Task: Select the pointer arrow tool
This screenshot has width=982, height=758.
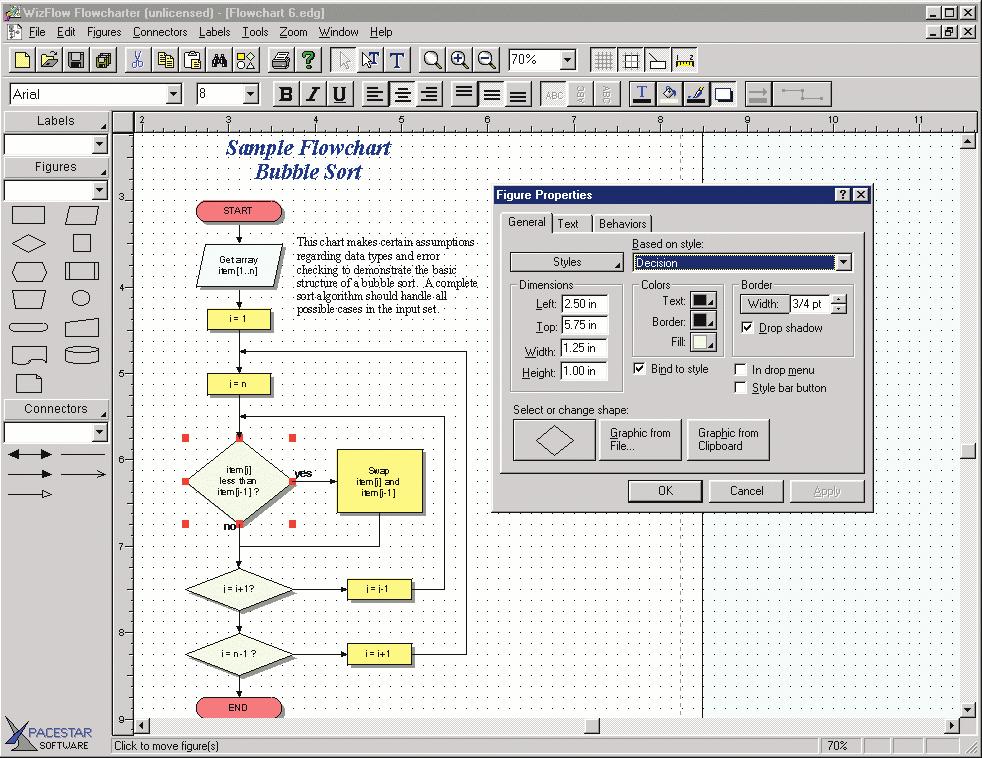Action: click(343, 60)
